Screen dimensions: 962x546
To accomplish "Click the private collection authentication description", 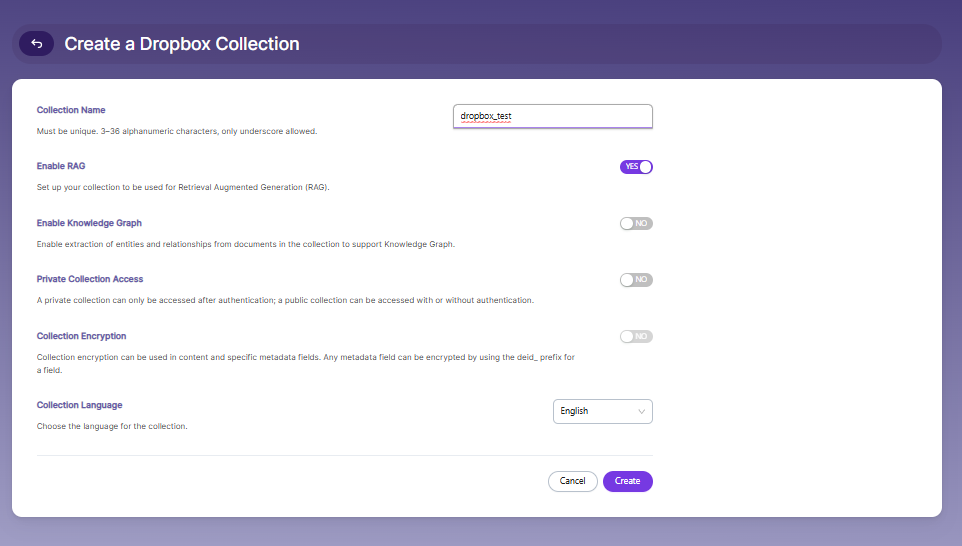I will tap(285, 300).
